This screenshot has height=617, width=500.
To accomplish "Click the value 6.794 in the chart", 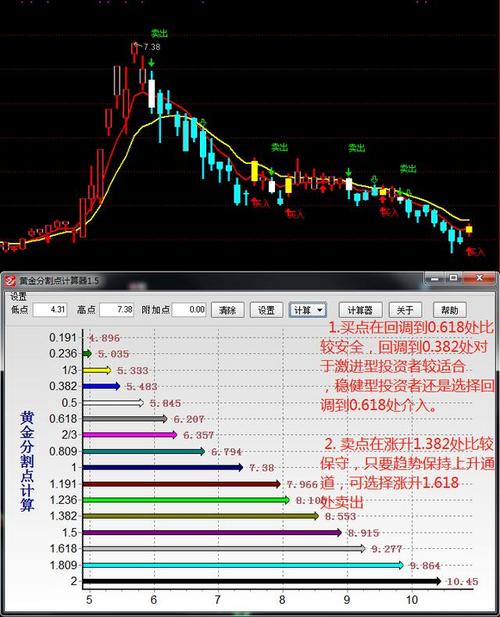I will (x=227, y=452).
